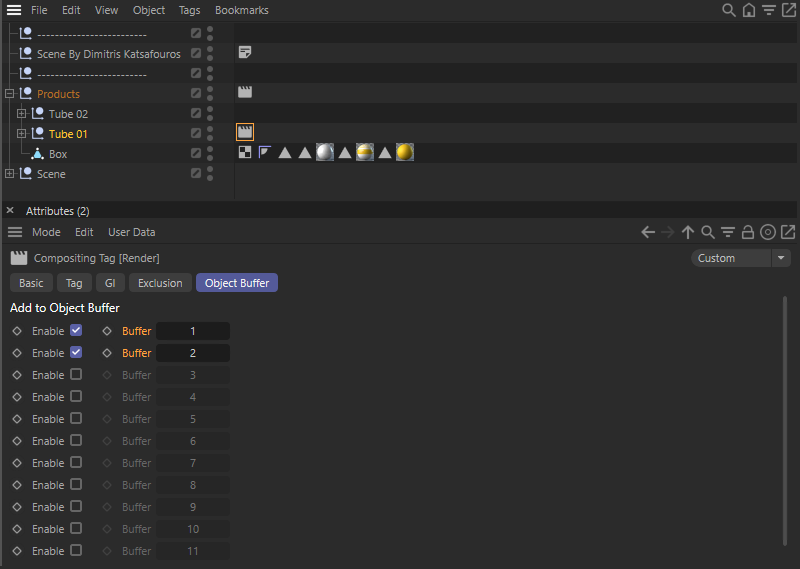Switch to the Exclusion tab

tap(160, 283)
